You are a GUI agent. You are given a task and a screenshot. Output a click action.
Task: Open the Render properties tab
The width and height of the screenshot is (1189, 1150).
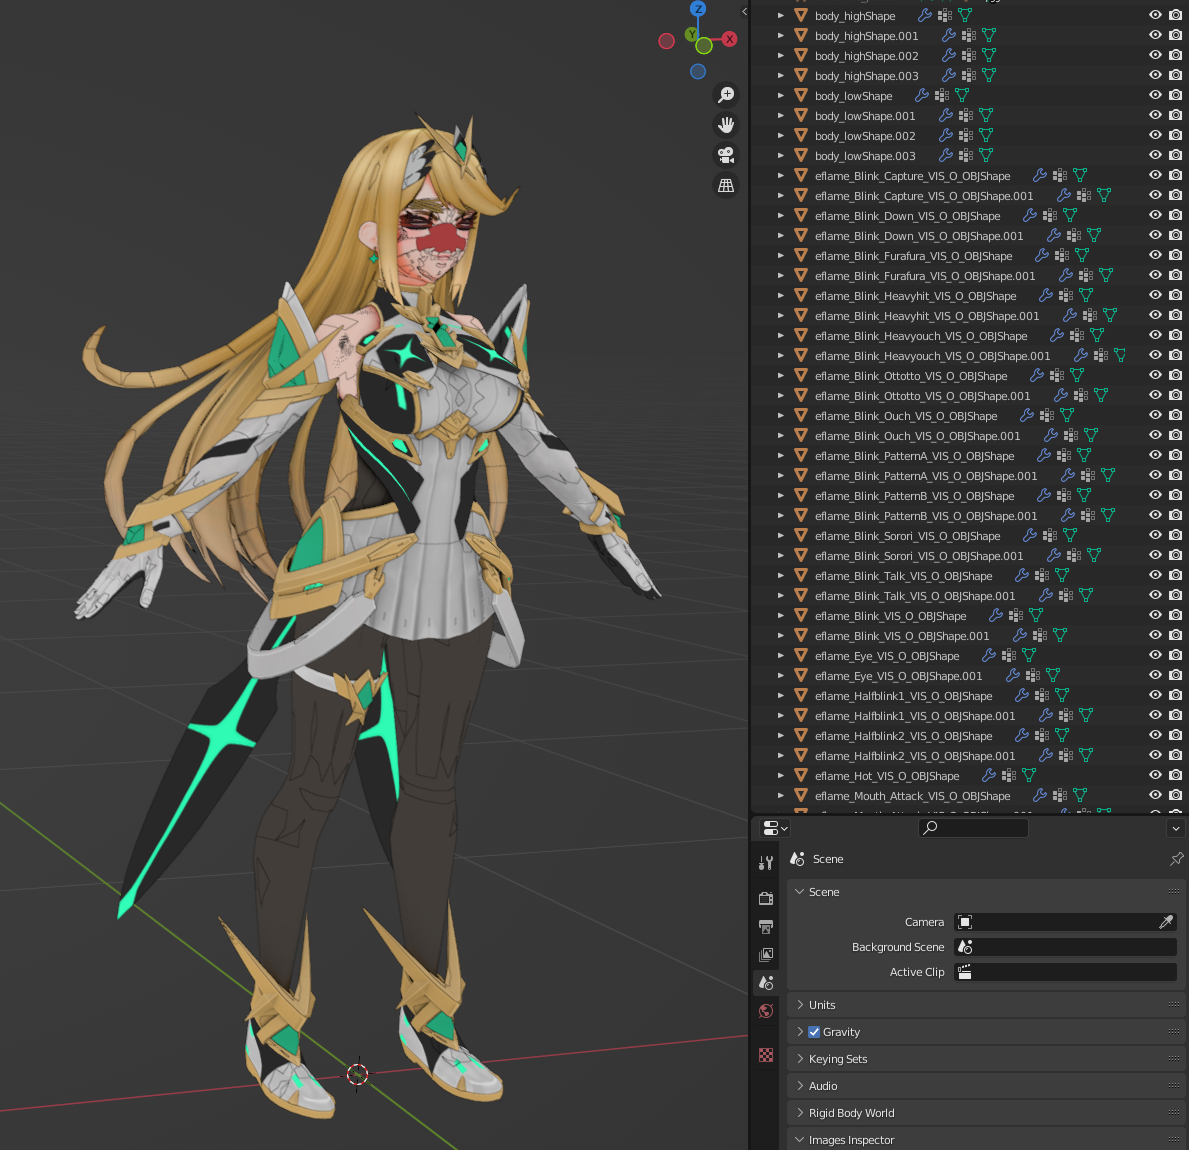(x=766, y=898)
